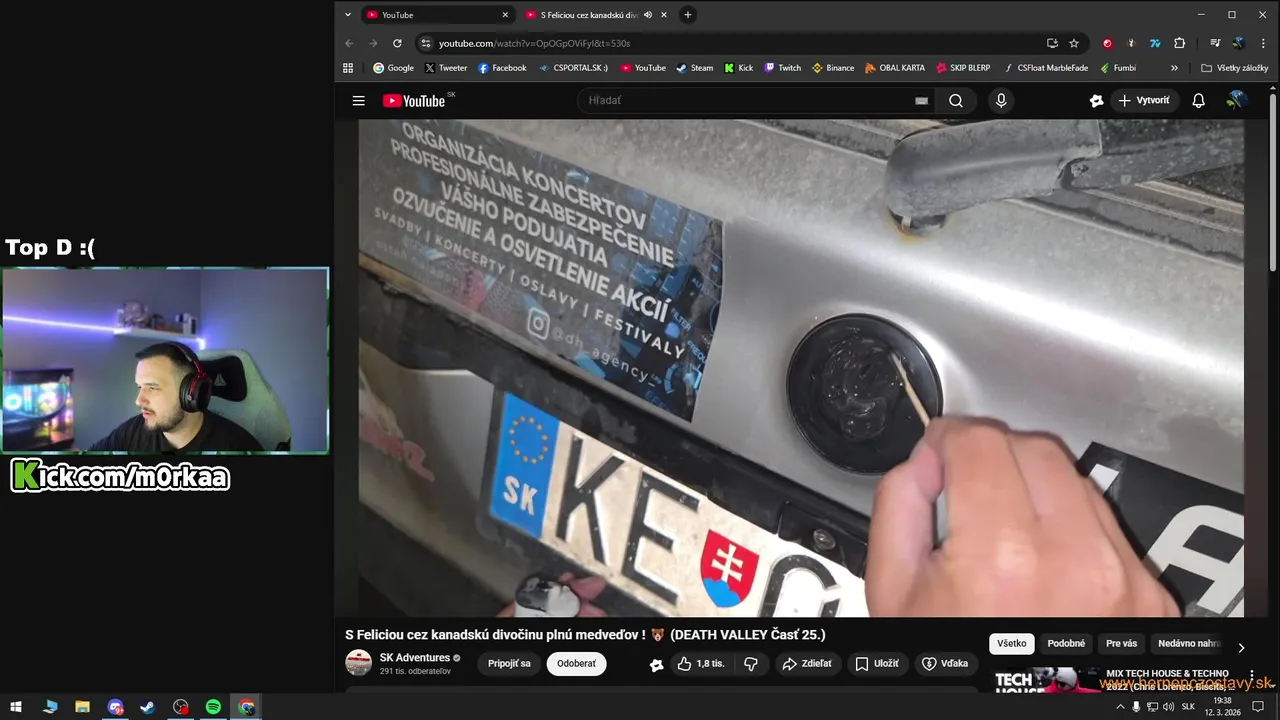This screenshot has height=720, width=1280.
Task: Close the first YouTube tab
Action: (x=505, y=15)
